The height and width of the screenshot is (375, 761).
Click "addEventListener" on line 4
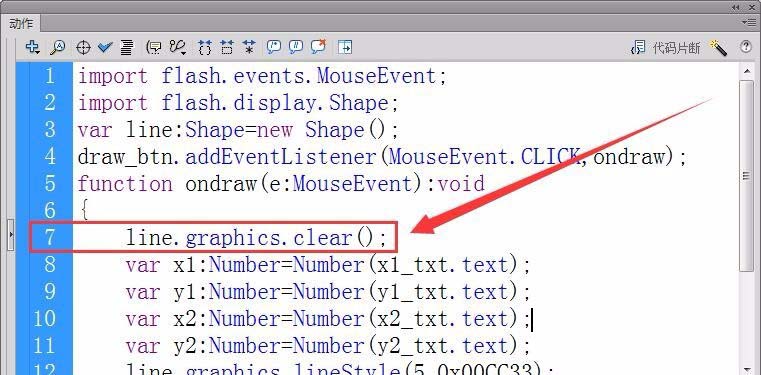281,157
